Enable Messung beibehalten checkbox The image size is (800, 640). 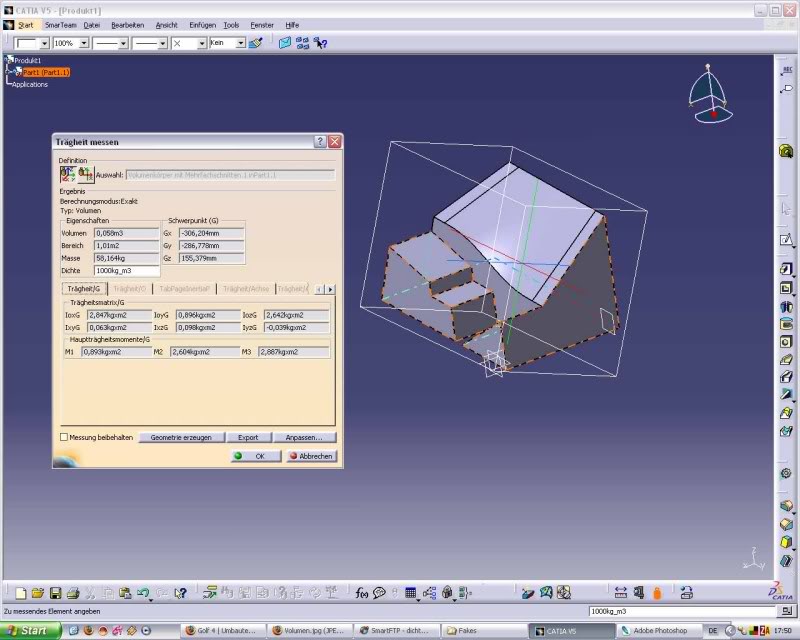tap(64, 437)
